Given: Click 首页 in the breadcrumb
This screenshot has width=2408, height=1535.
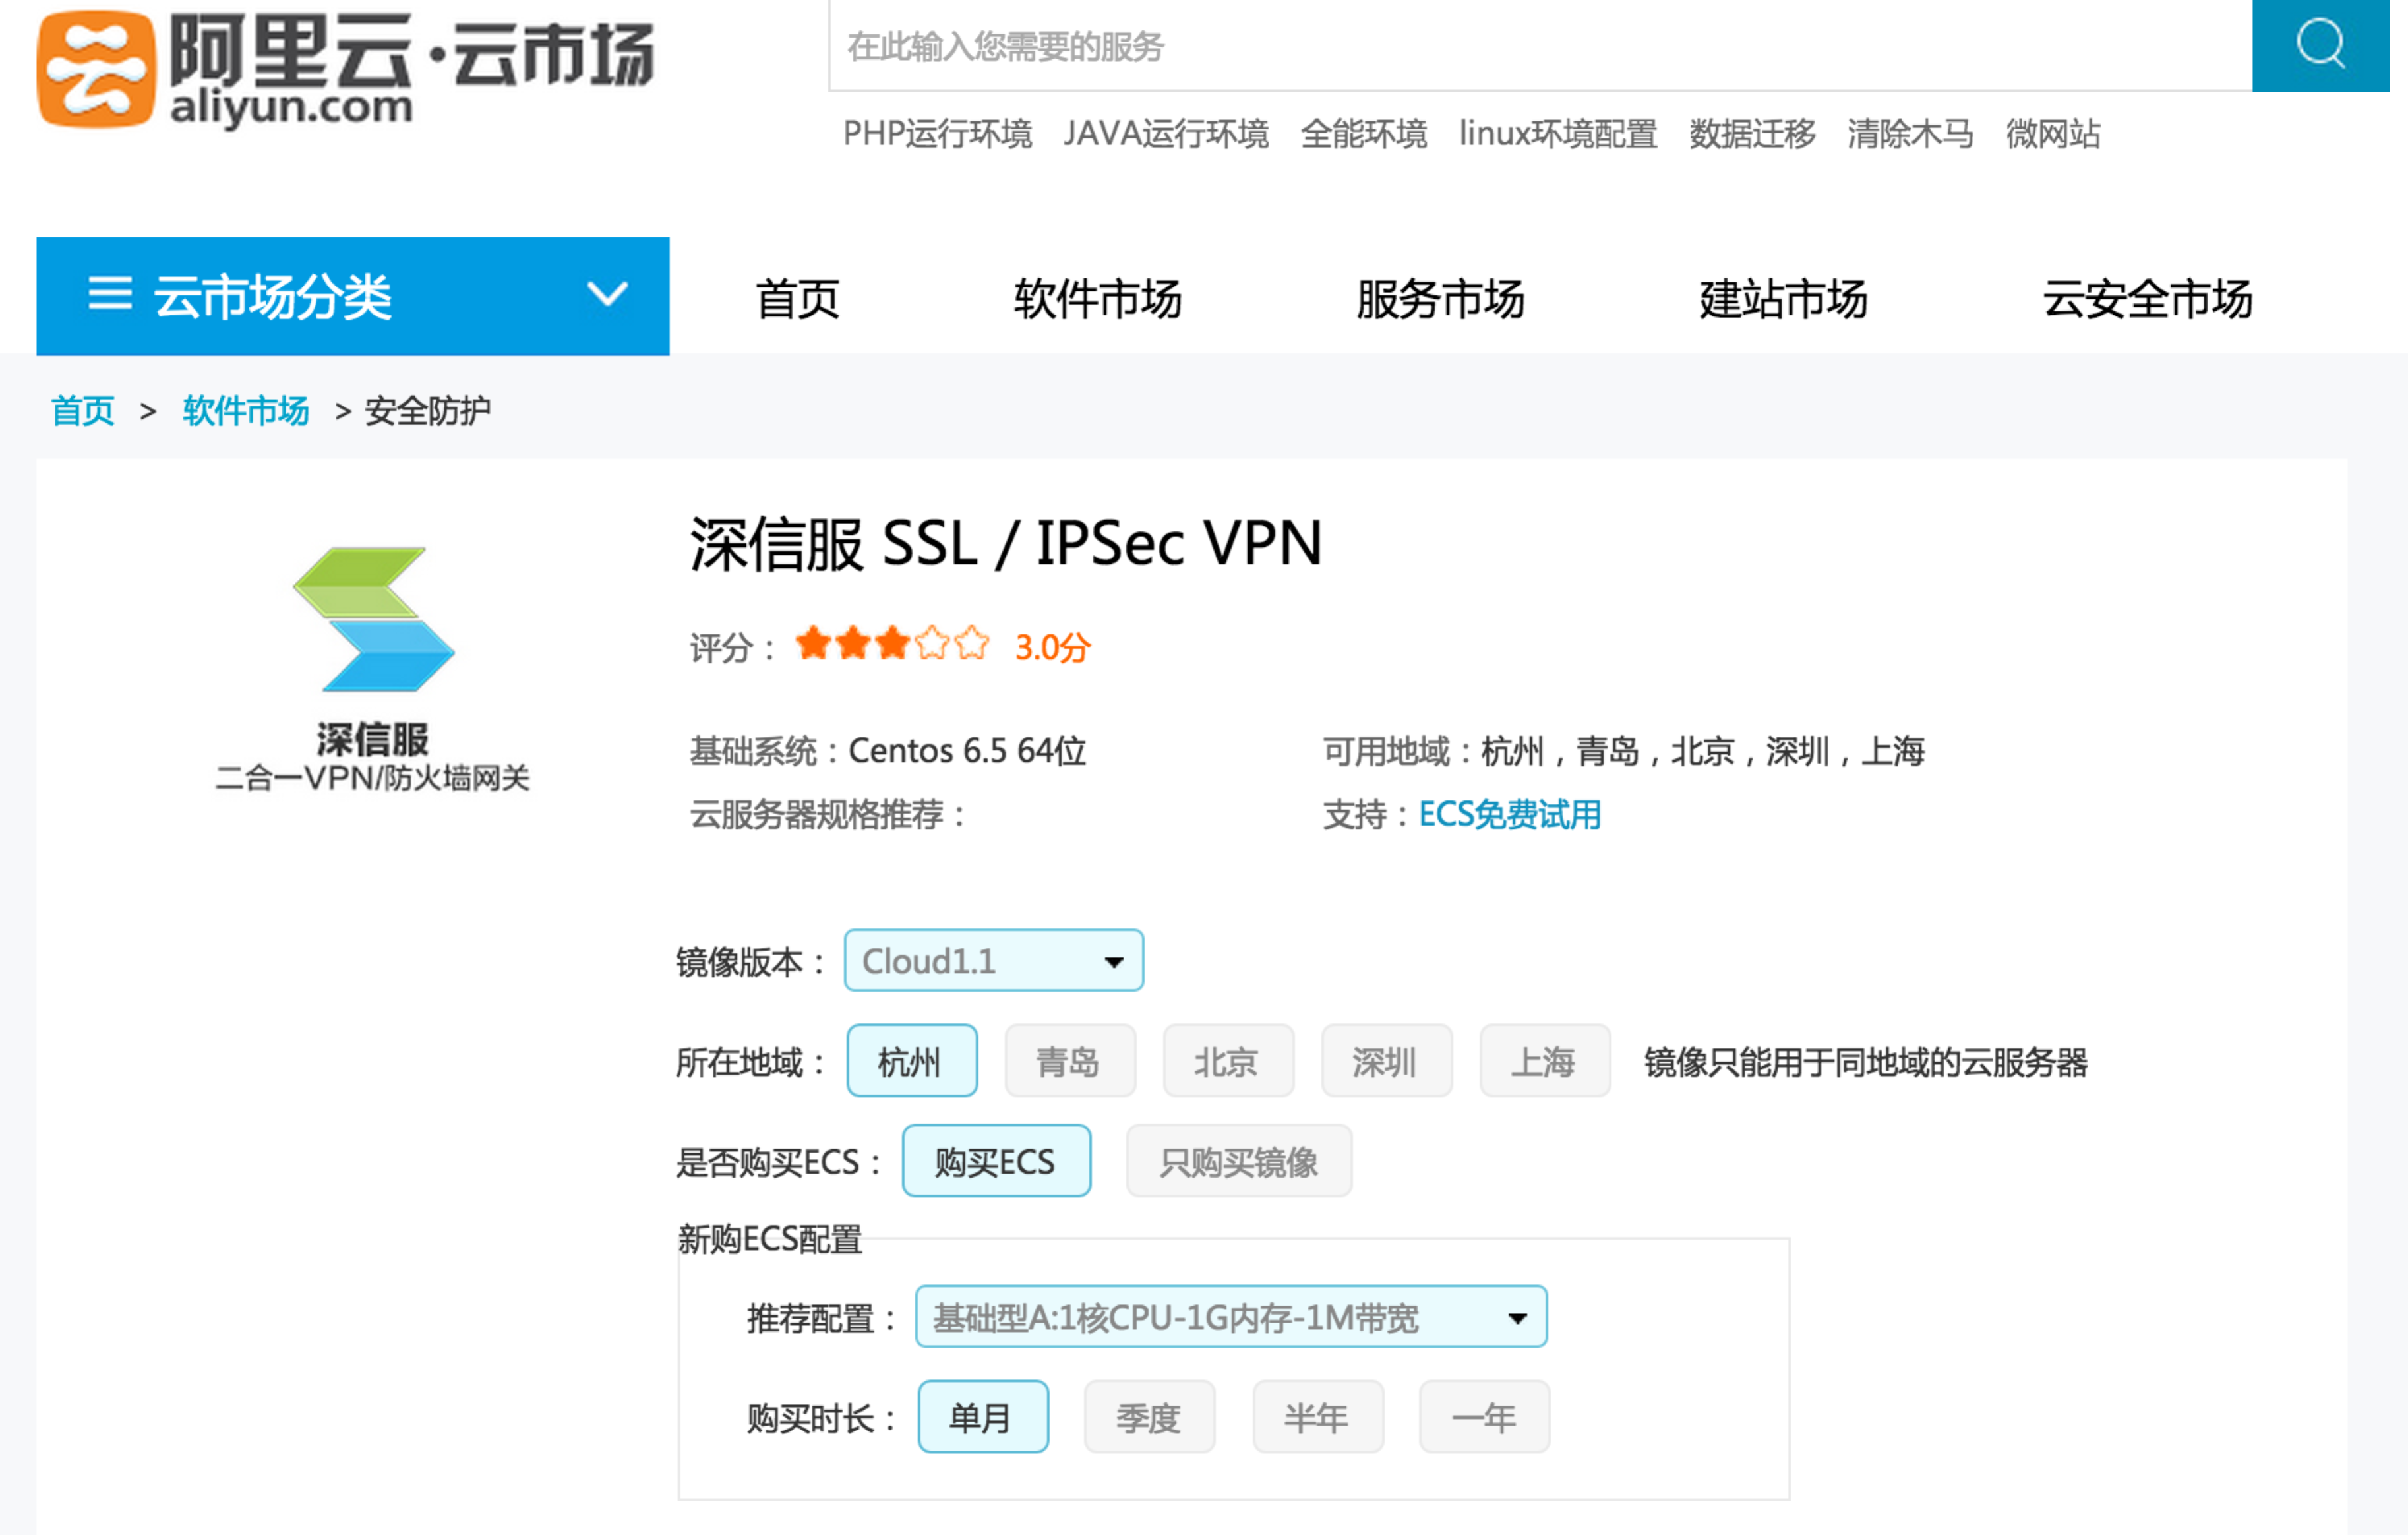Looking at the screenshot, I should (x=83, y=411).
